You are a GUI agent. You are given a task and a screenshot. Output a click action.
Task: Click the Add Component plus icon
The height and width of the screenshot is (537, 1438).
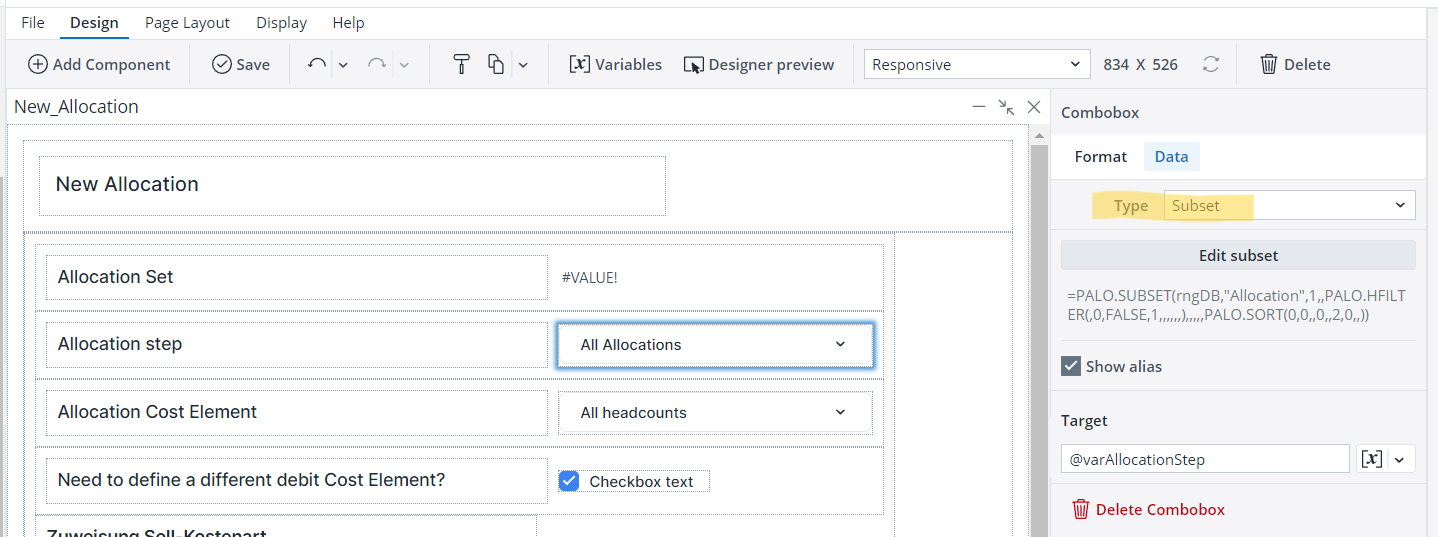click(38, 64)
